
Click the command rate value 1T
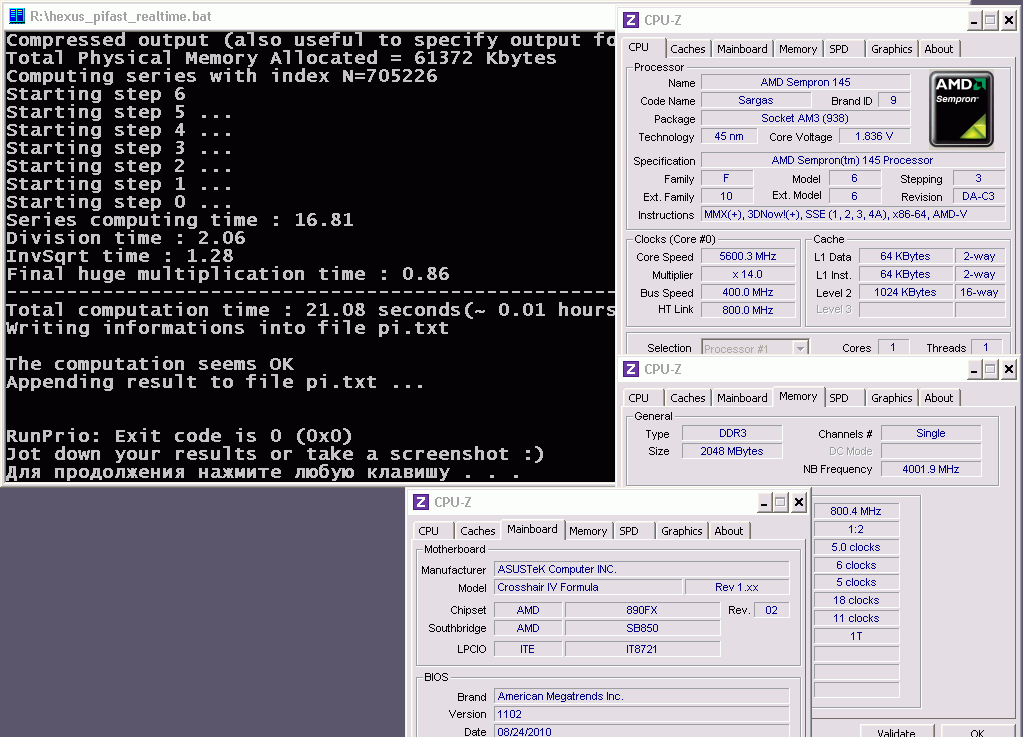click(856, 636)
